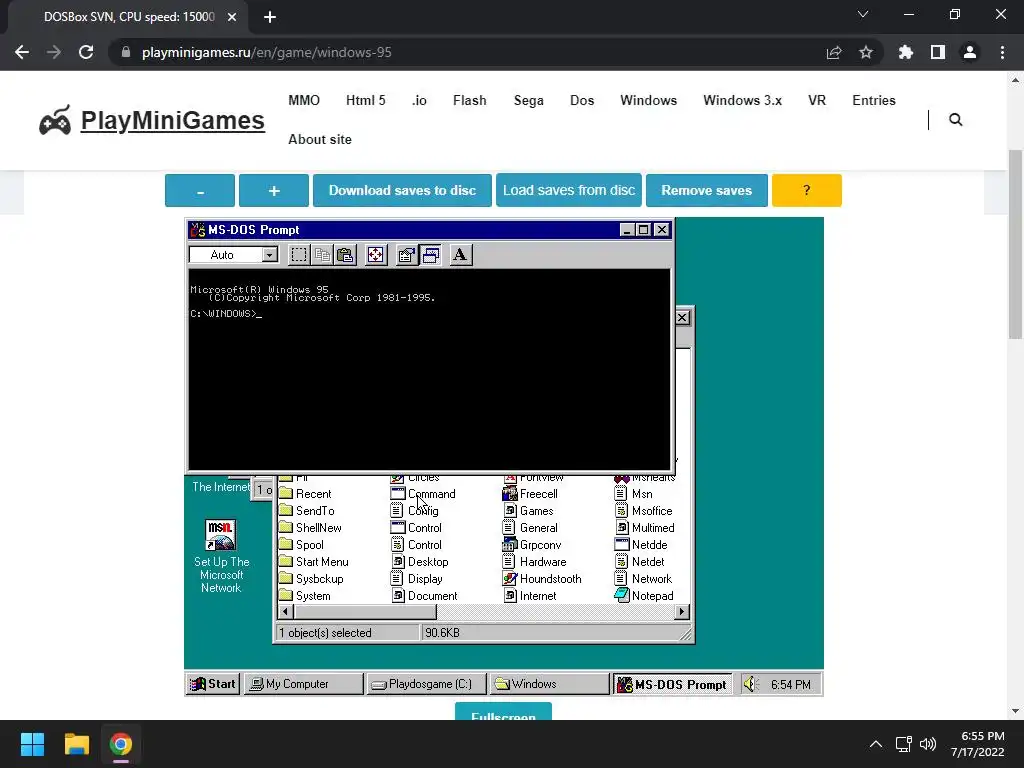Viewport: 1024px width, 768px height.
Task: Select the Desktop file
Action: pos(419,562)
